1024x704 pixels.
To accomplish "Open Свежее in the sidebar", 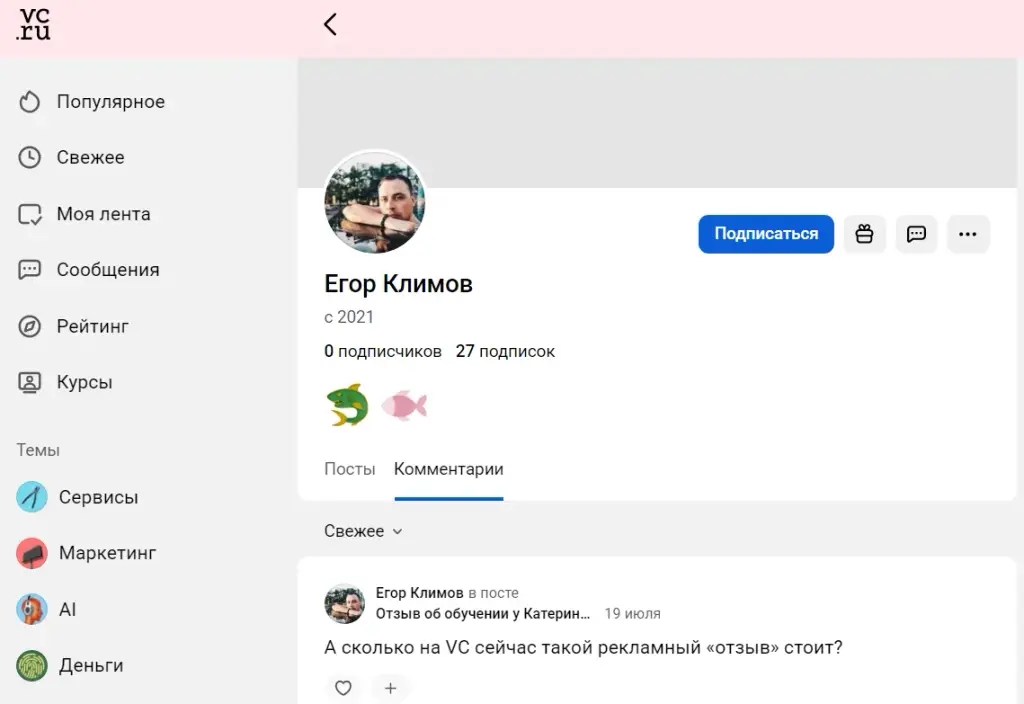I will [91, 157].
